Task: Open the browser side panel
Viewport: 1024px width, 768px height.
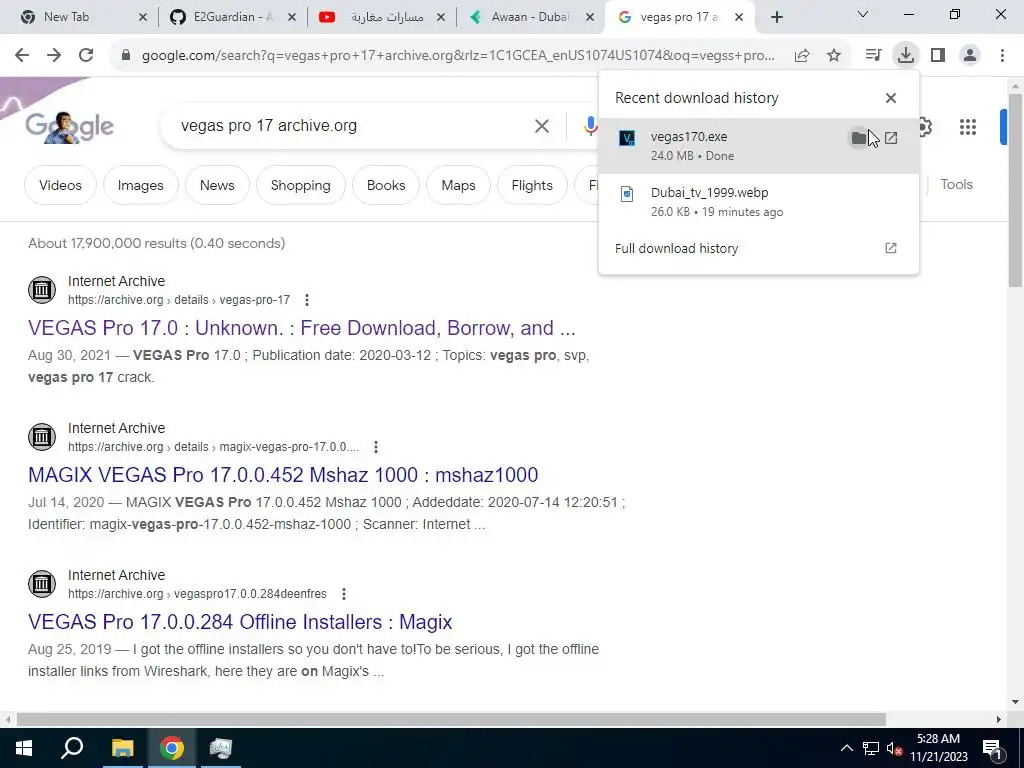Action: pyautogui.click(x=938, y=56)
